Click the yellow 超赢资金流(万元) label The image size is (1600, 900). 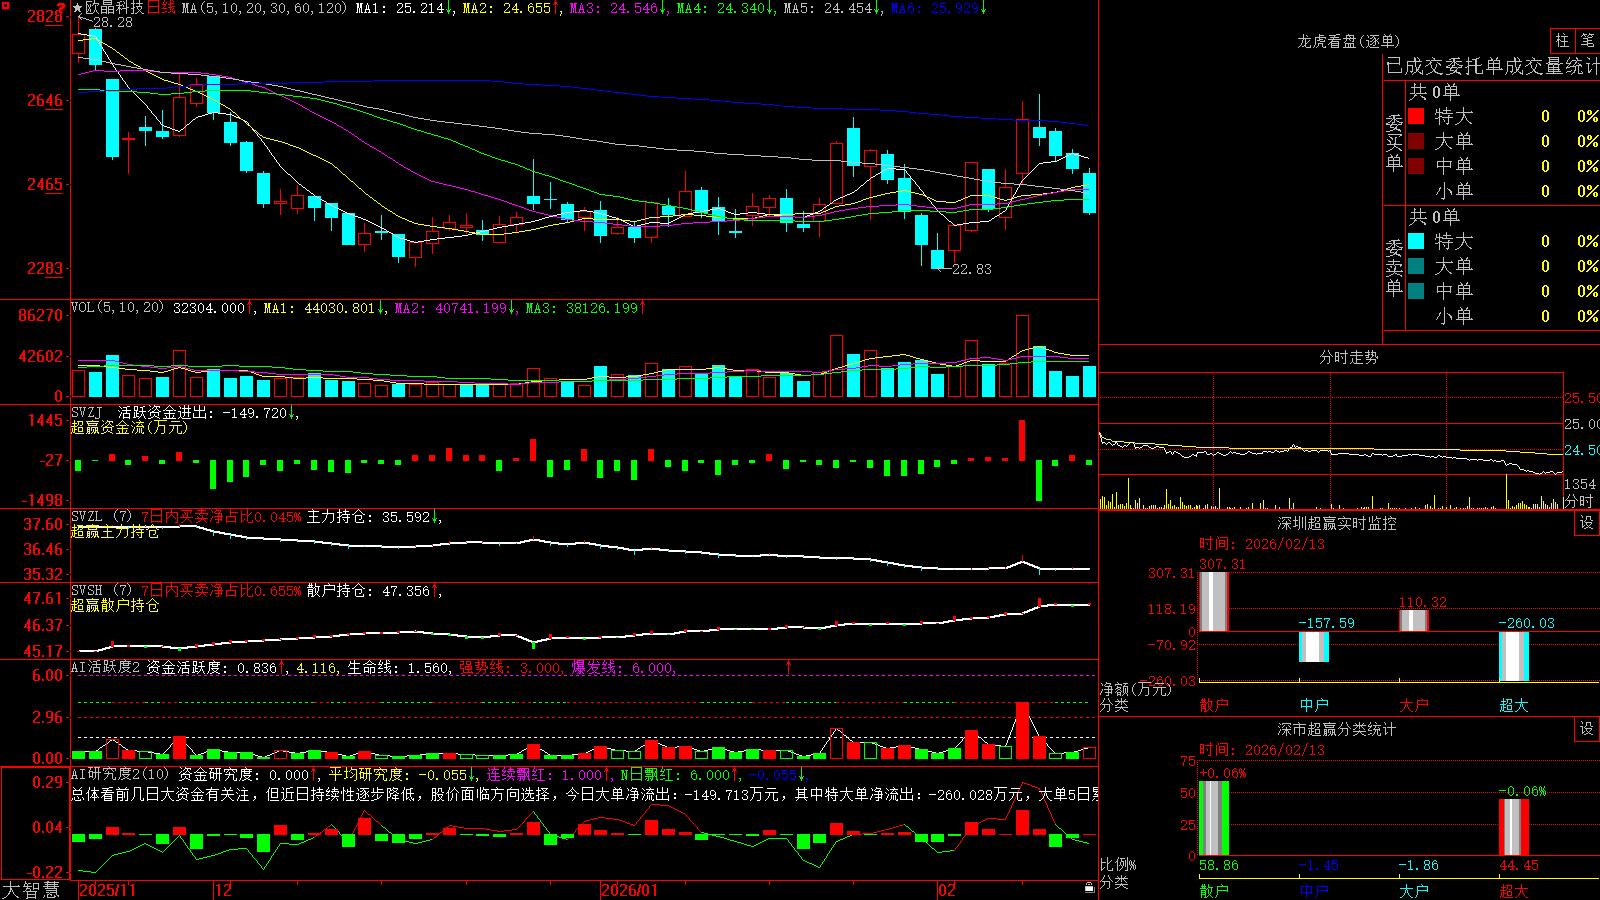click(x=129, y=427)
